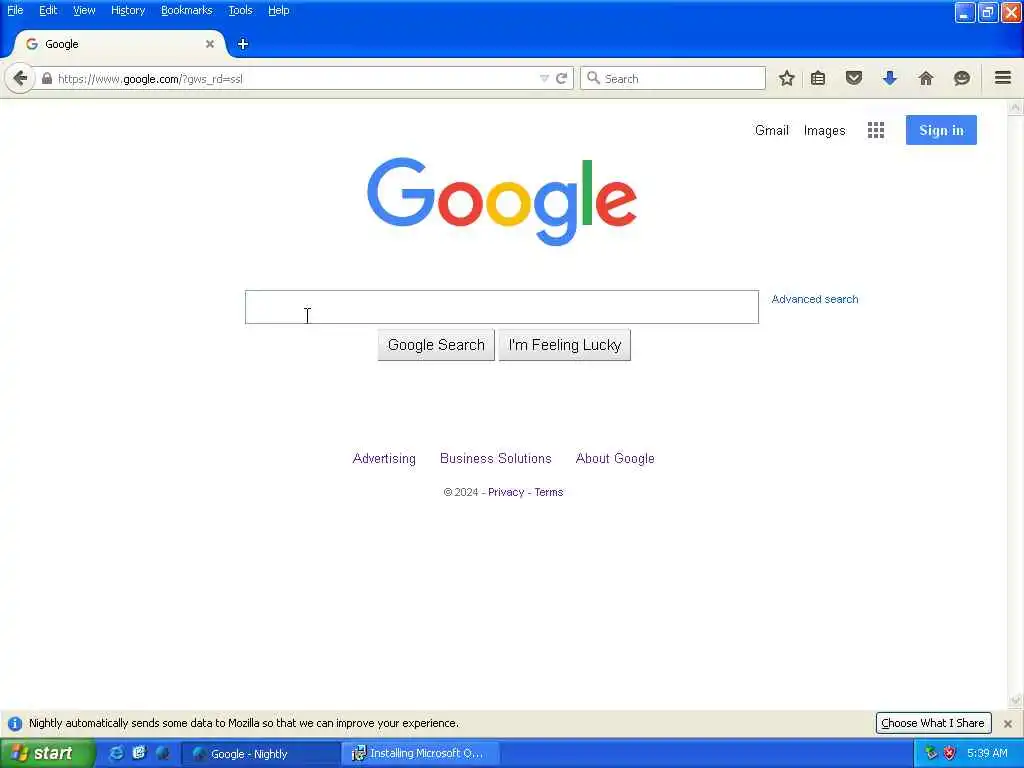Focus the Google search text field
1024x768 pixels.
tap(502, 307)
